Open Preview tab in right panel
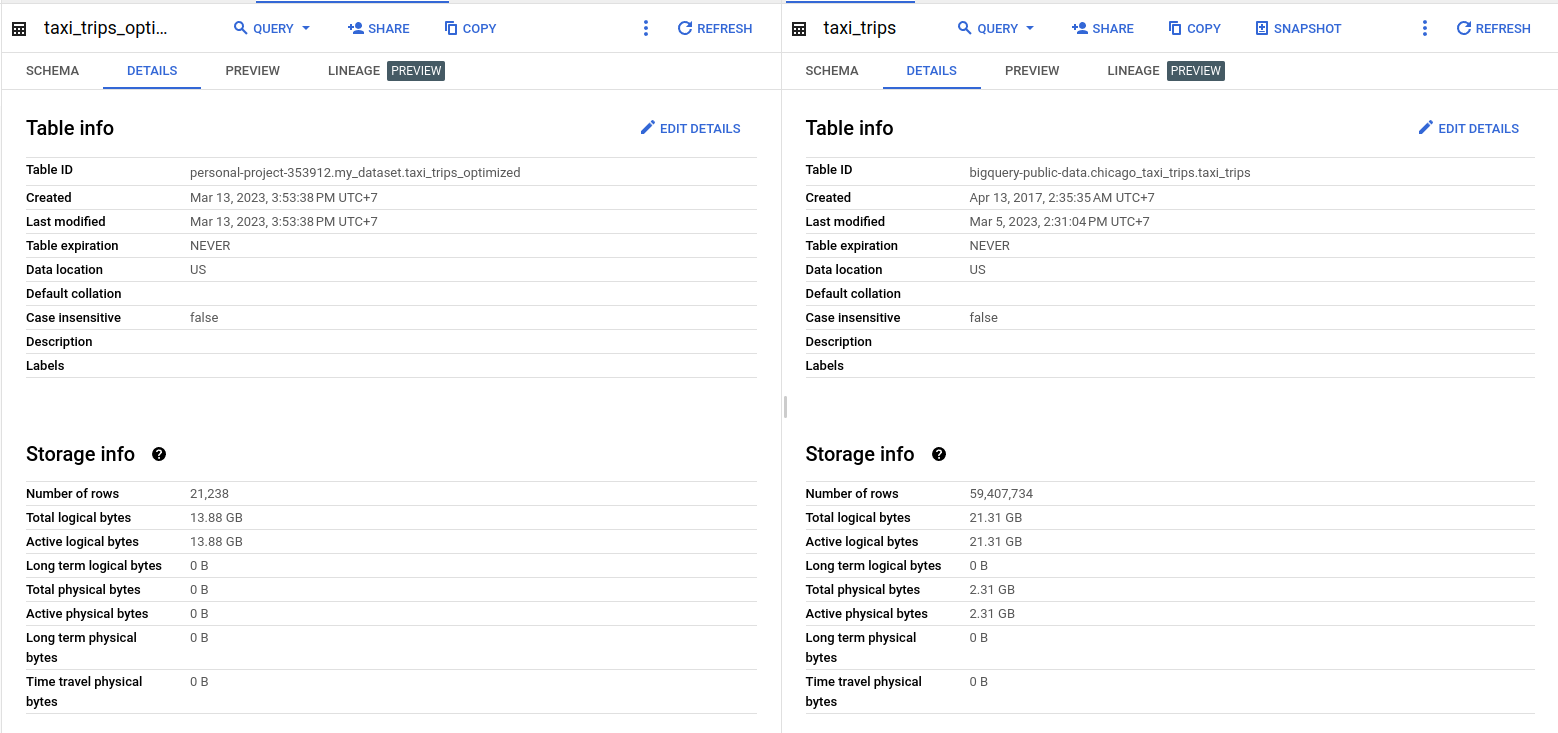This screenshot has height=733, width=1558. (x=1032, y=71)
